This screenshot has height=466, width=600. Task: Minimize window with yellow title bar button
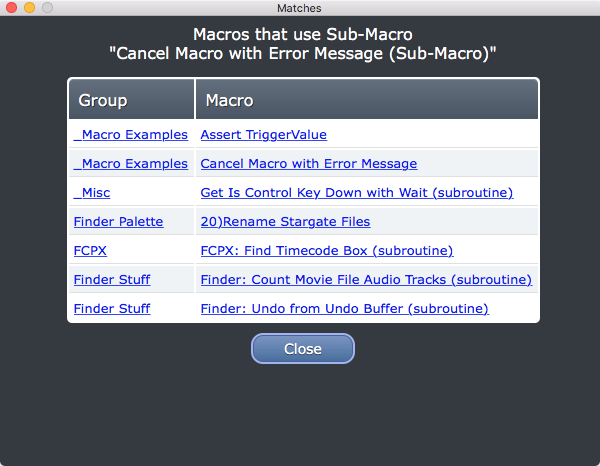tap(29, 7)
